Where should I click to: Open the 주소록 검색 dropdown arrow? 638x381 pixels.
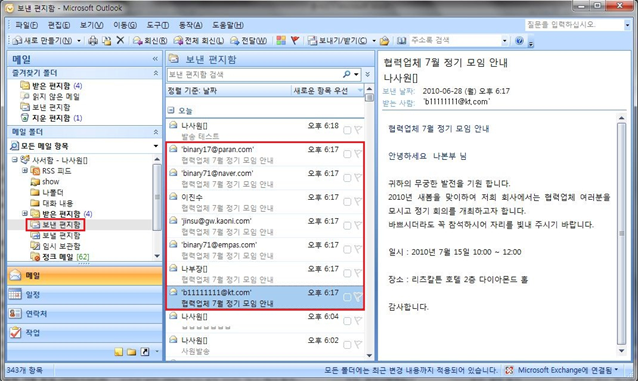pyautogui.click(x=505, y=40)
